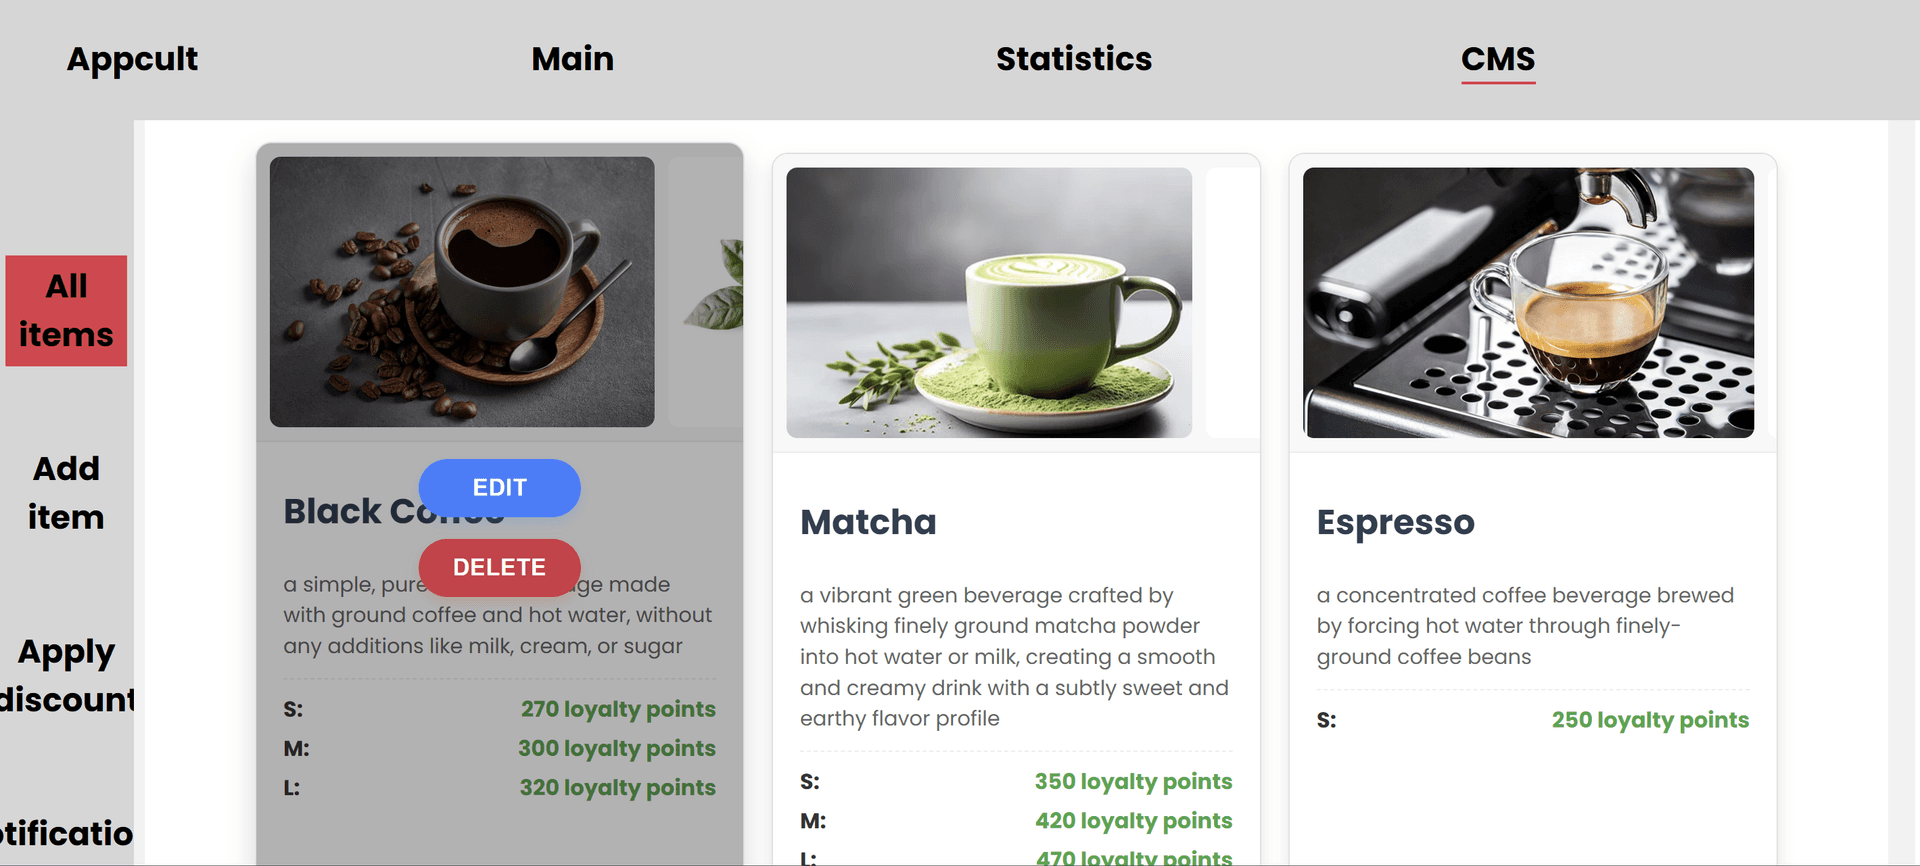Open Apply discount sidebar option

click(66, 675)
